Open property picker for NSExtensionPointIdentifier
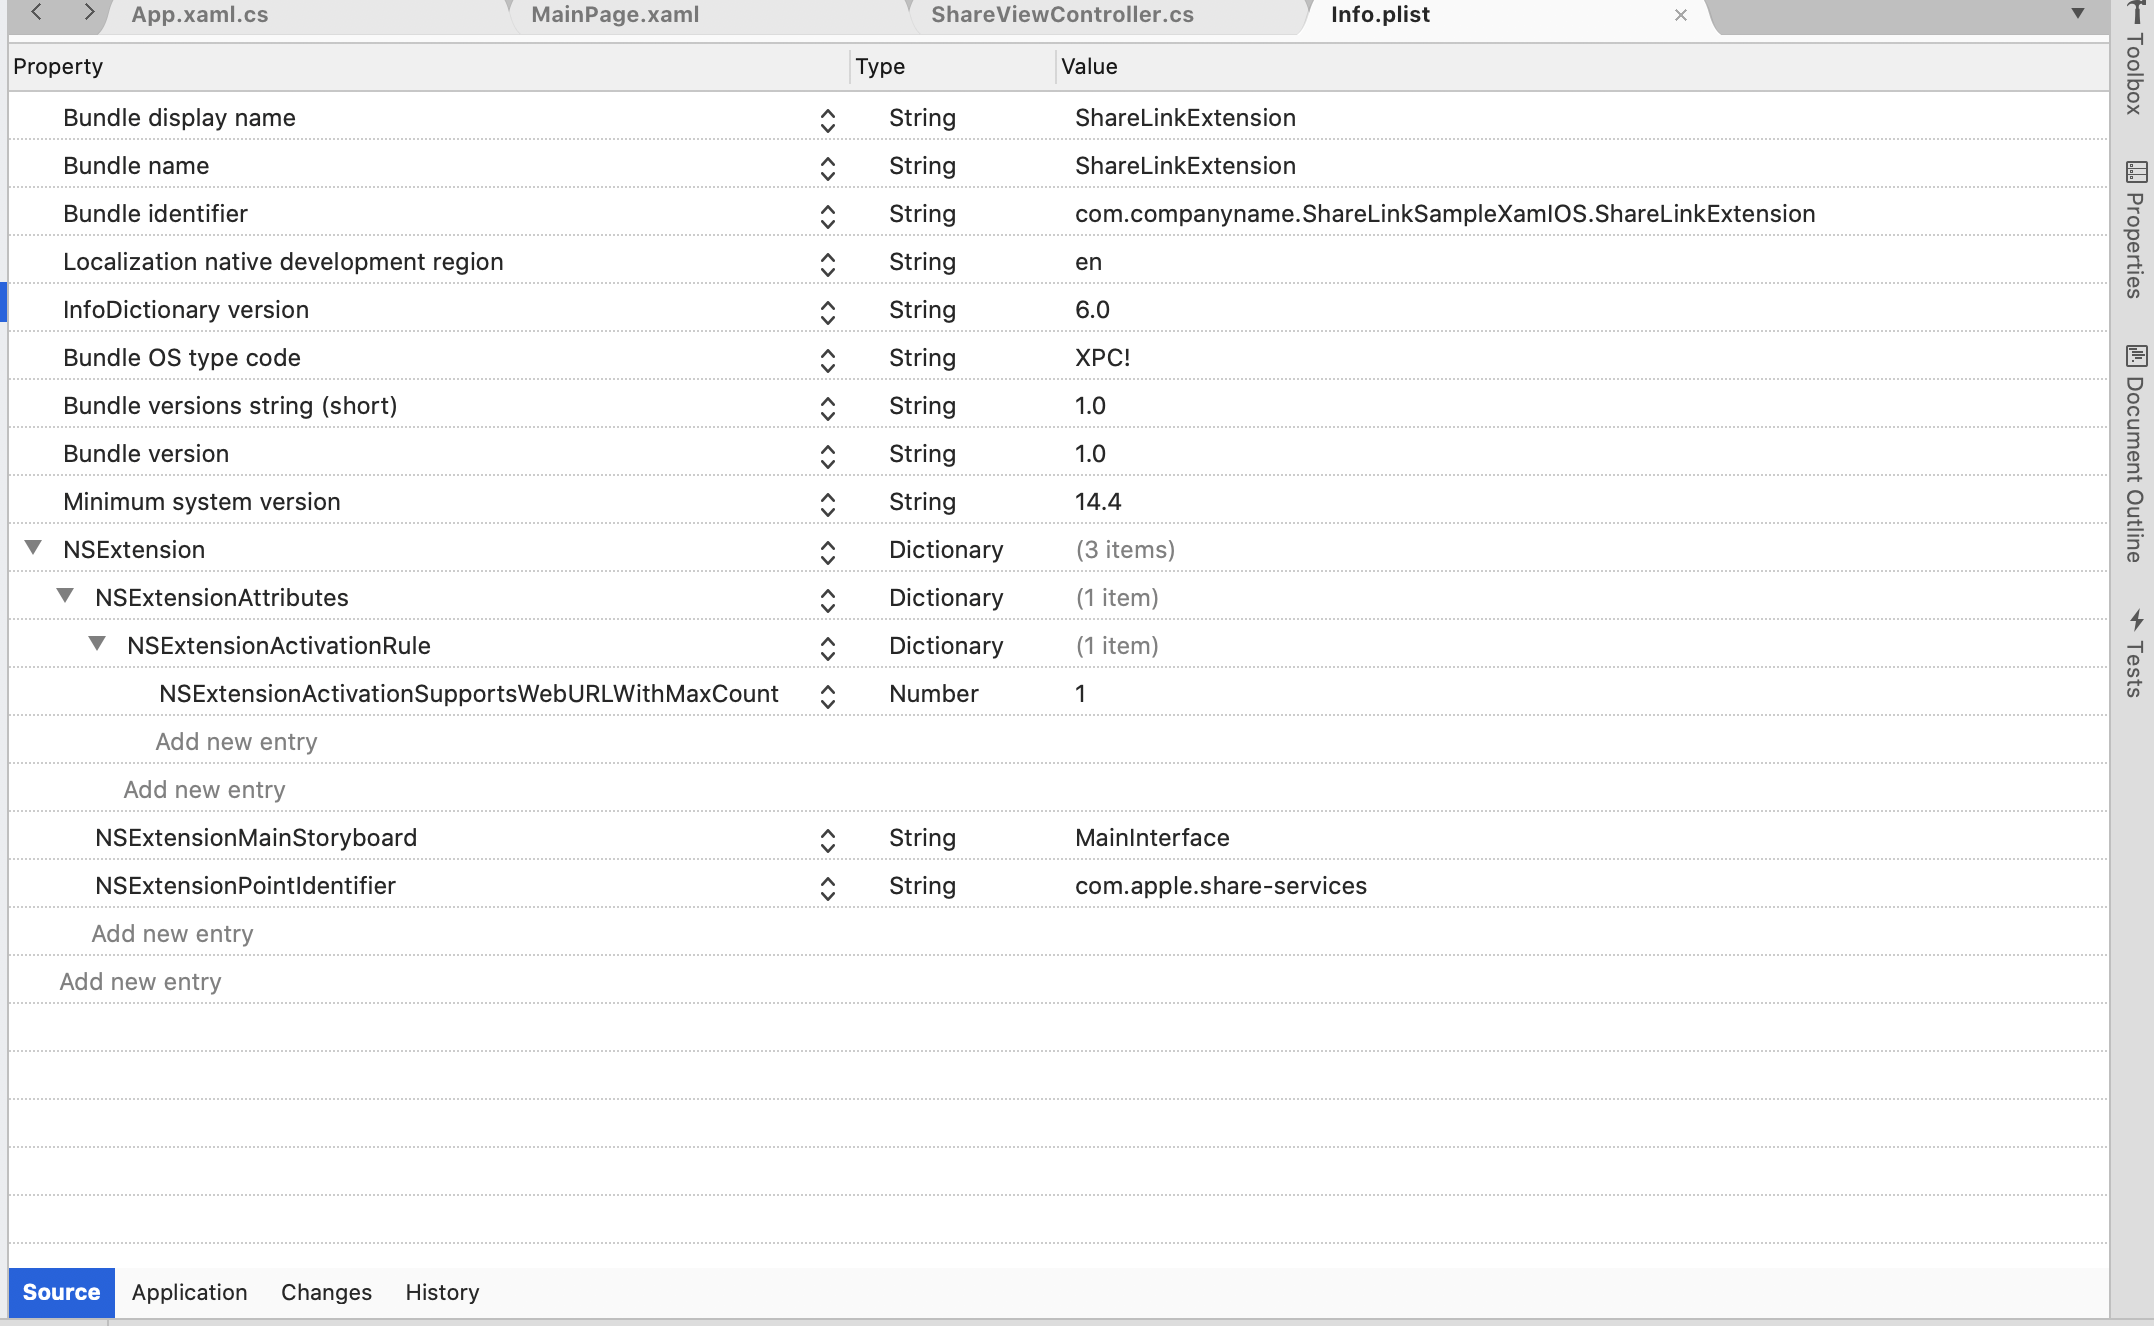Image resolution: width=2154 pixels, height=1326 pixels. (x=827, y=887)
